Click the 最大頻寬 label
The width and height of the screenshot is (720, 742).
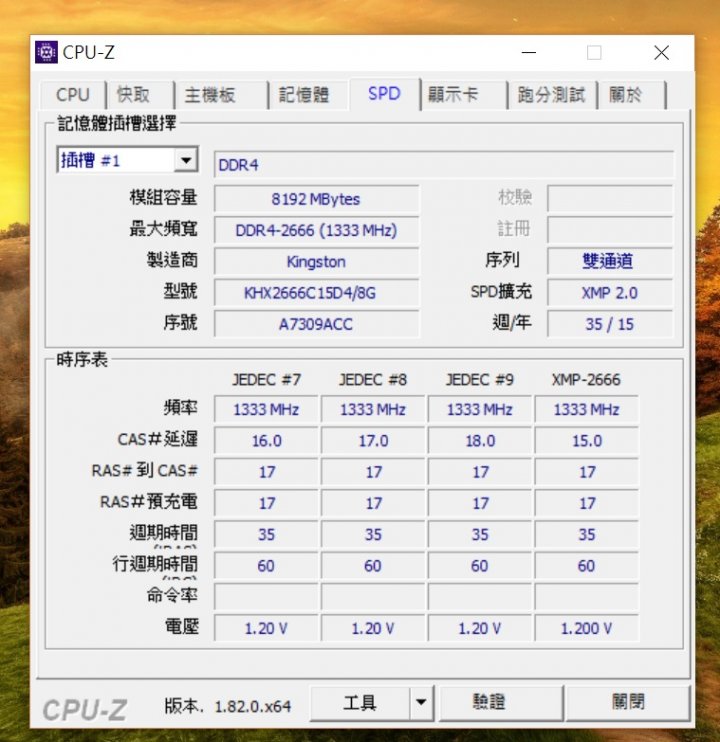pos(163,229)
